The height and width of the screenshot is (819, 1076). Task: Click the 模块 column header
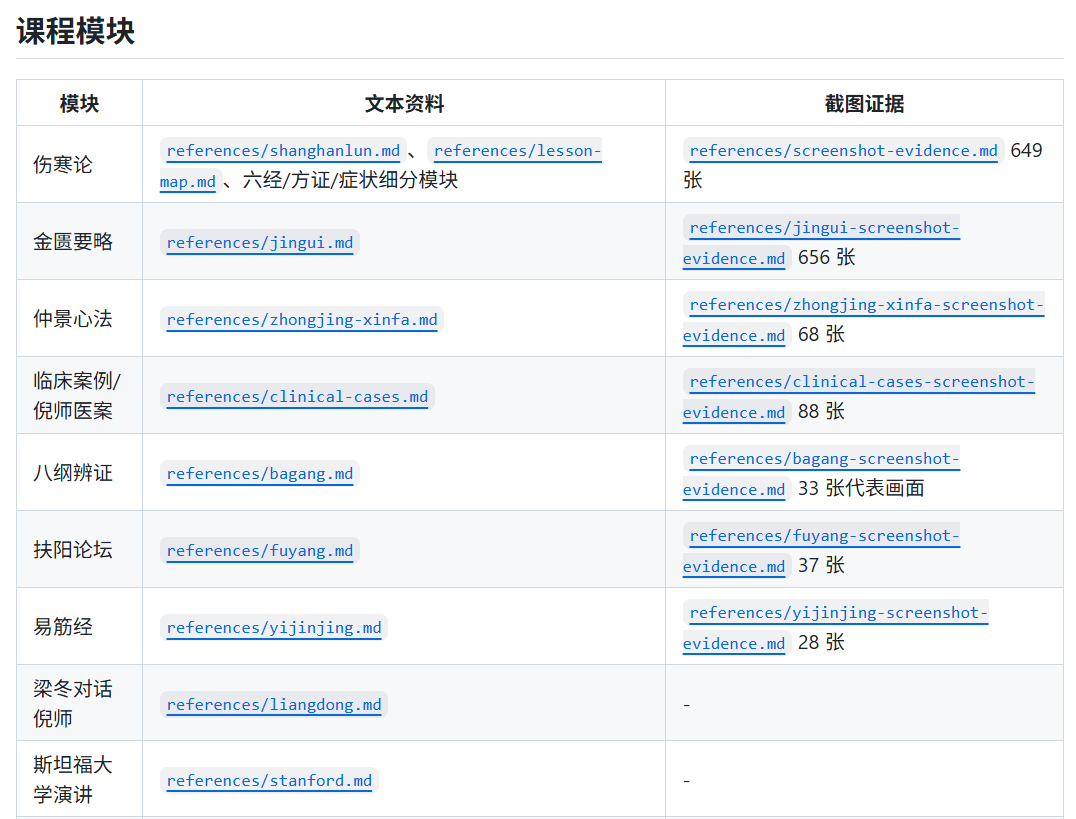tap(80, 104)
